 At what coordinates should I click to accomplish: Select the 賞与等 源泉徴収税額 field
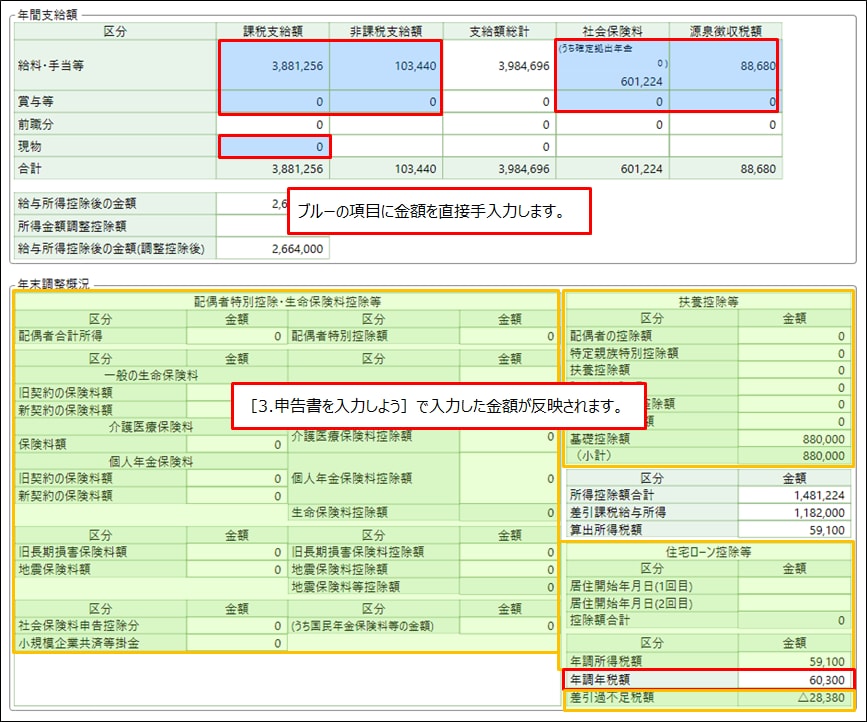723,102
